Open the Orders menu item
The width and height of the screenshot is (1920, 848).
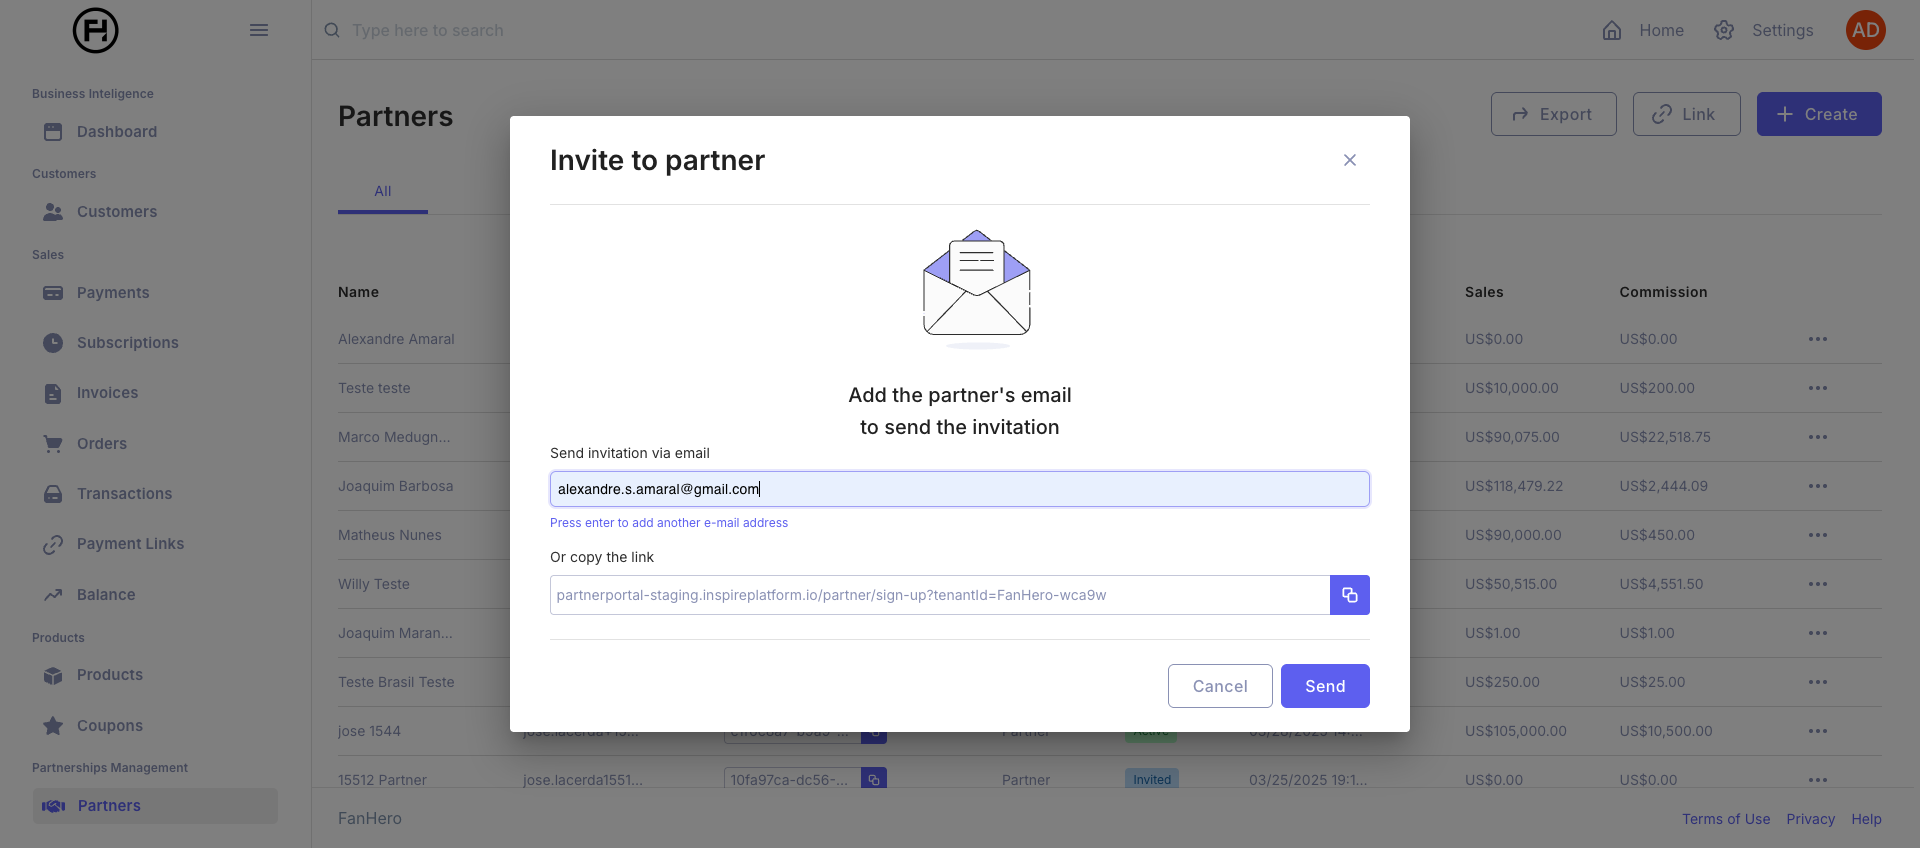[x=102, y=444]
